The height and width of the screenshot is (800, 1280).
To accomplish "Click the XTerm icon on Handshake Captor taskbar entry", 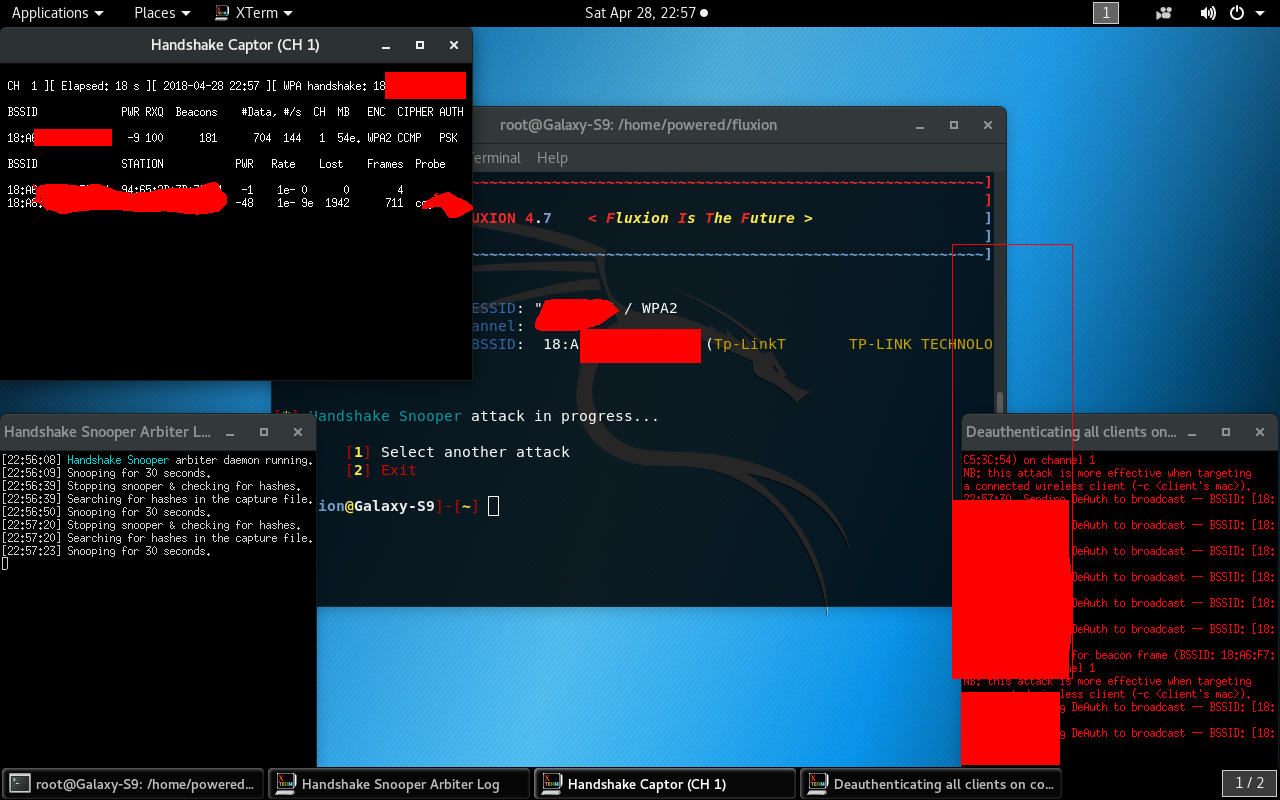I will pyautogui.click(x=551, y=784).
